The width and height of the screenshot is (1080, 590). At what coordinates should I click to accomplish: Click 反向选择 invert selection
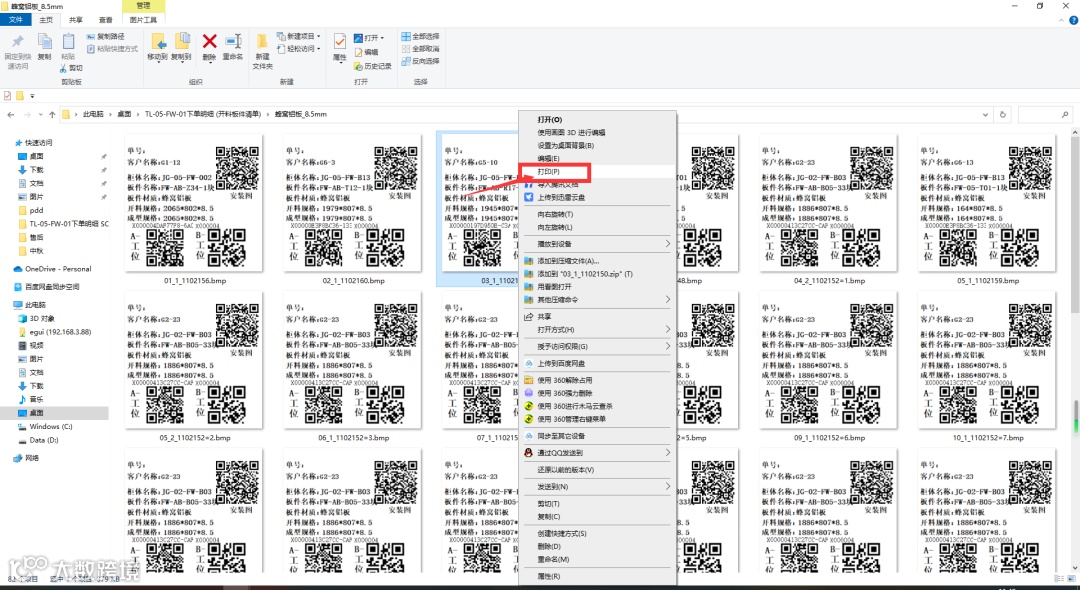click(x=420, y=61)
